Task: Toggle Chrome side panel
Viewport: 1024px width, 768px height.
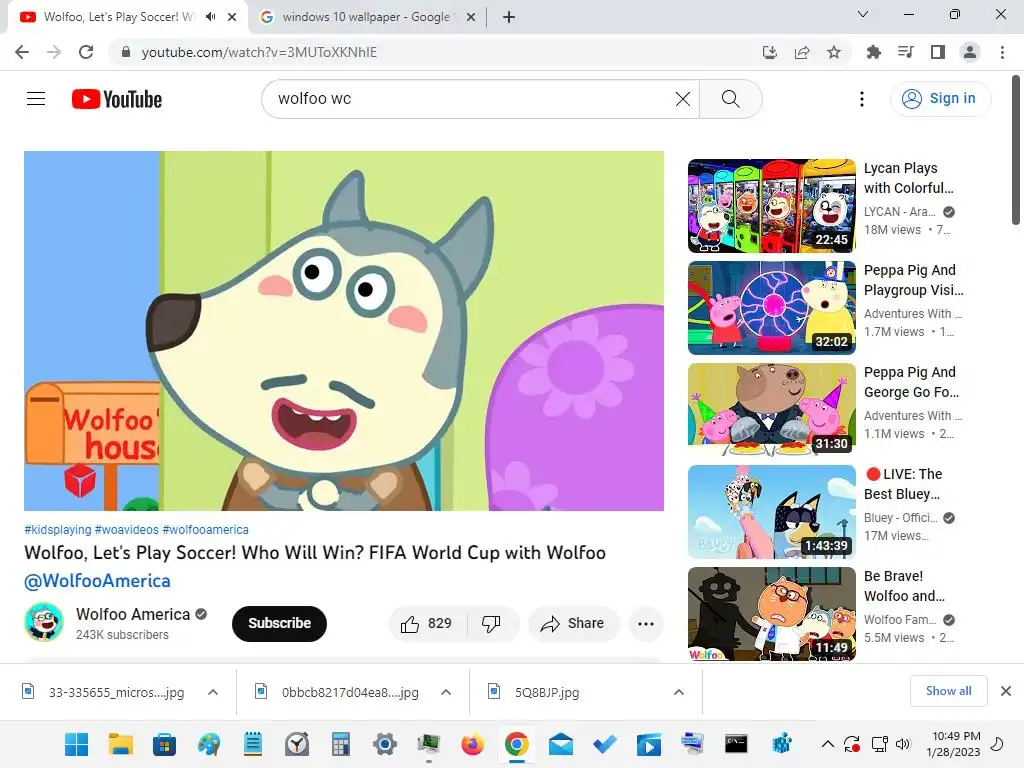Action: (938, 52)
